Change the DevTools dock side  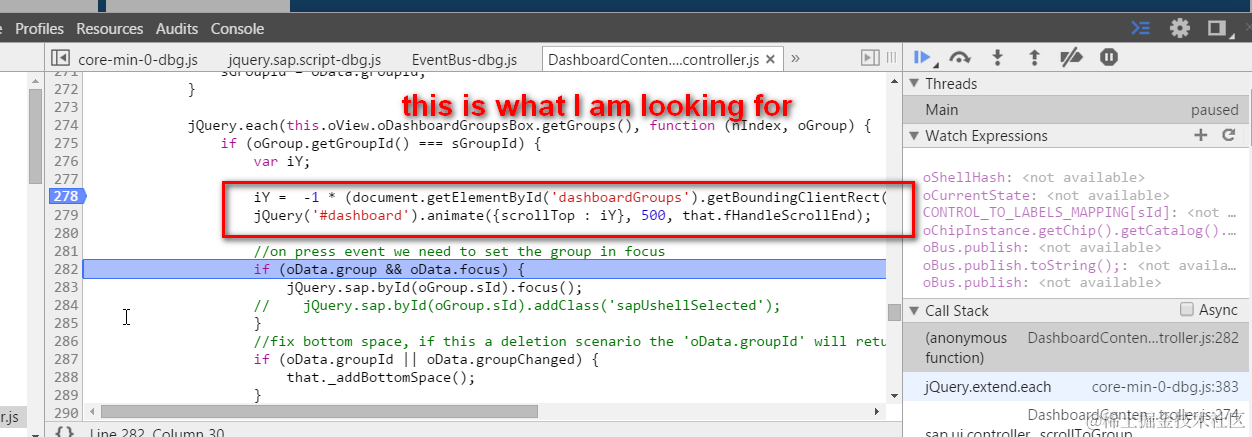click(x=1217, y=28)
